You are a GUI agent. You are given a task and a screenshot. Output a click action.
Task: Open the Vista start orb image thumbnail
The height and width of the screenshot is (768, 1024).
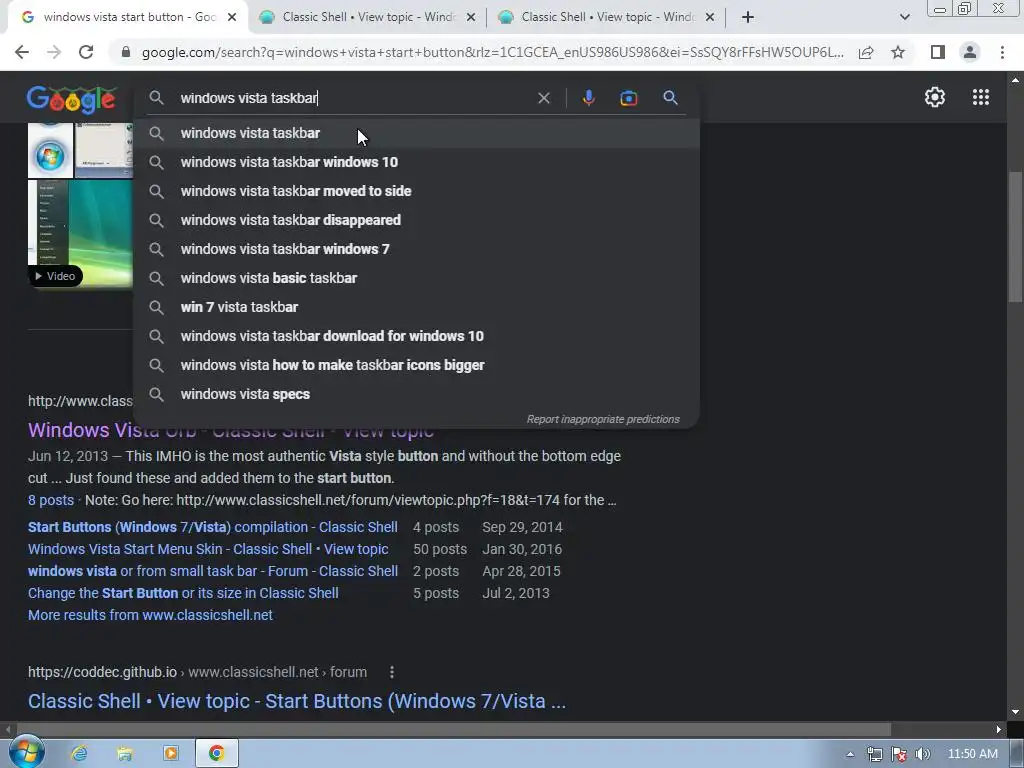point(50,151)
